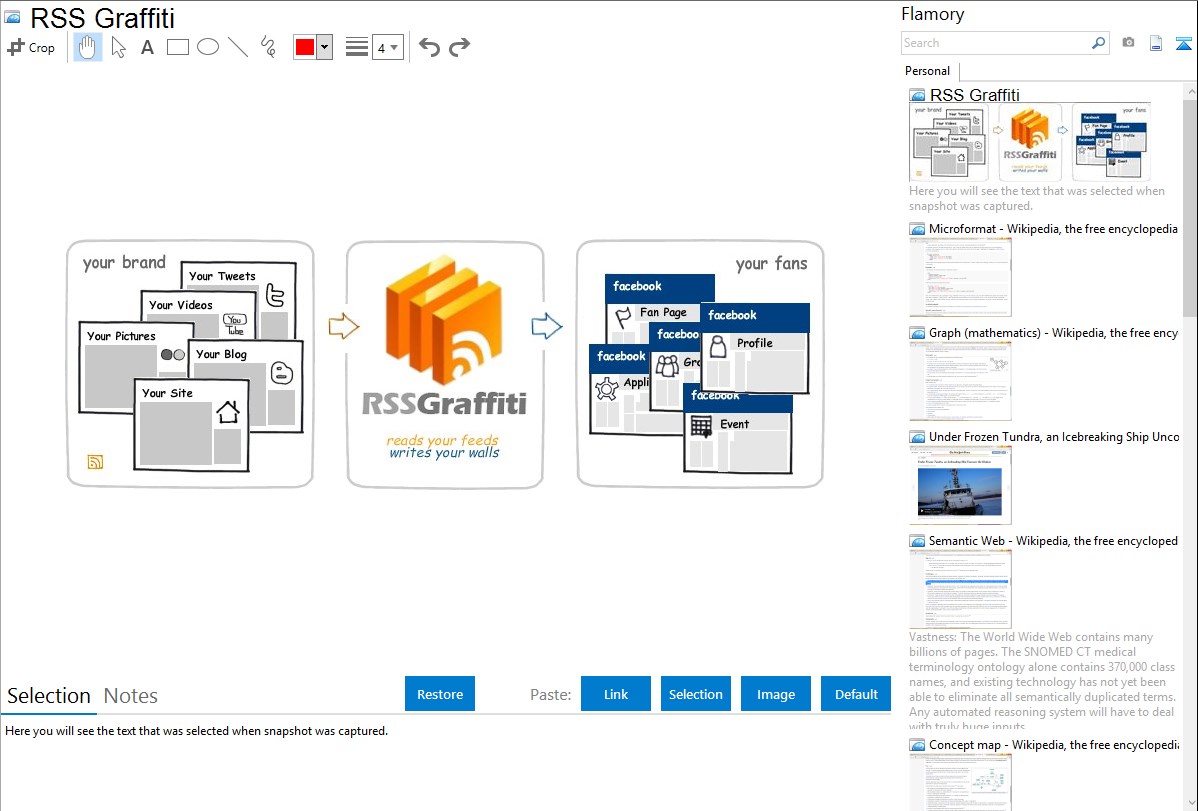Pick the Ellipse shape tool
This screenshot has width=1198, height=811.
tap(208, 47)
